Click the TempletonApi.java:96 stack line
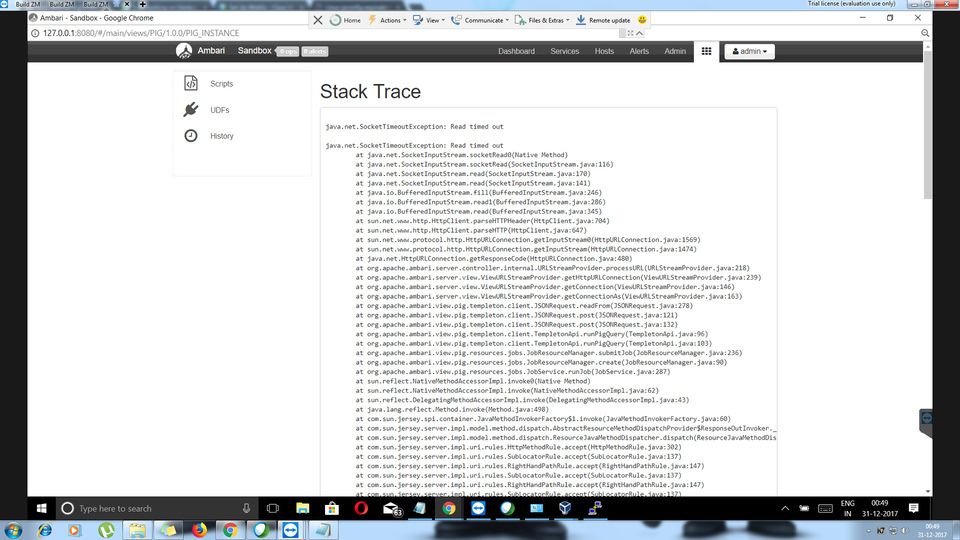Viewport: 960px width, 540px height. 531,334
